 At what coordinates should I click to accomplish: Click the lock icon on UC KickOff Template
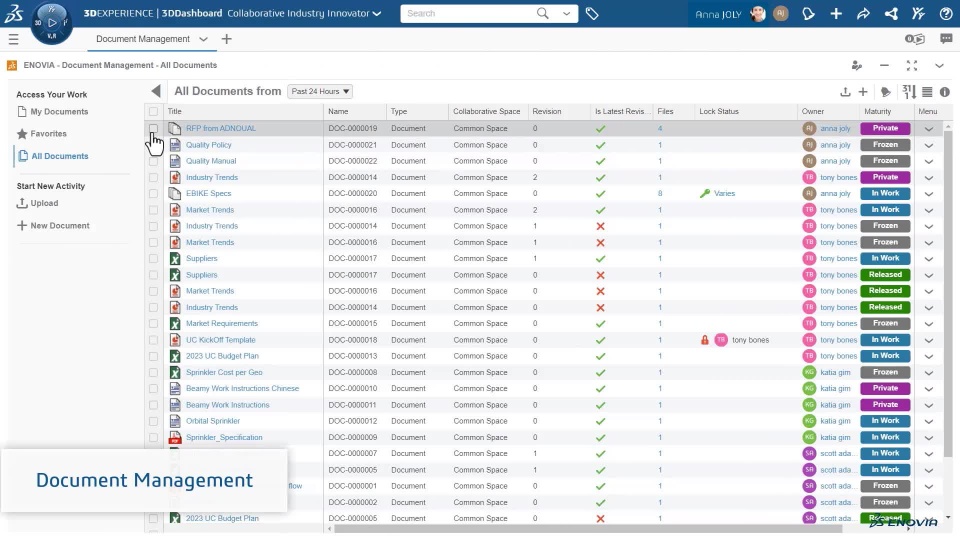click(x=705, y=340)
